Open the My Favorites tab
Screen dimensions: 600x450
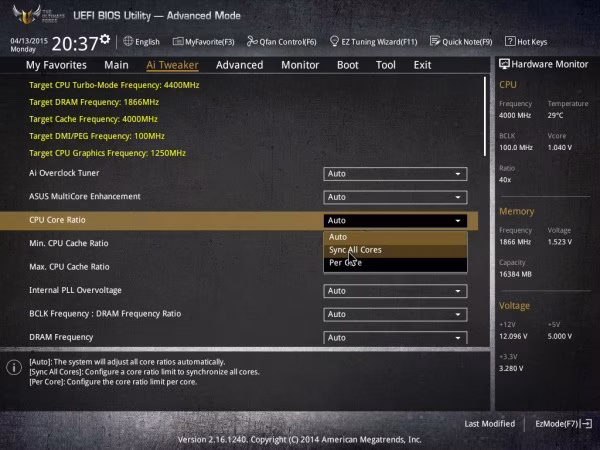pyautogui.click(x=56, y=65)
